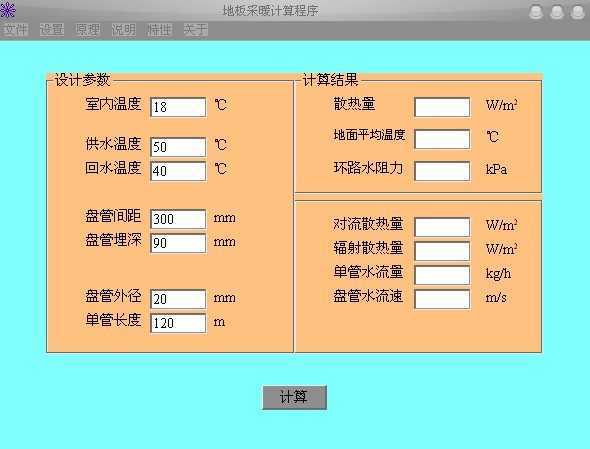This screenshot has width=590, height=449.
Task: Click the 单管长度 label
Action: [113, 320]
